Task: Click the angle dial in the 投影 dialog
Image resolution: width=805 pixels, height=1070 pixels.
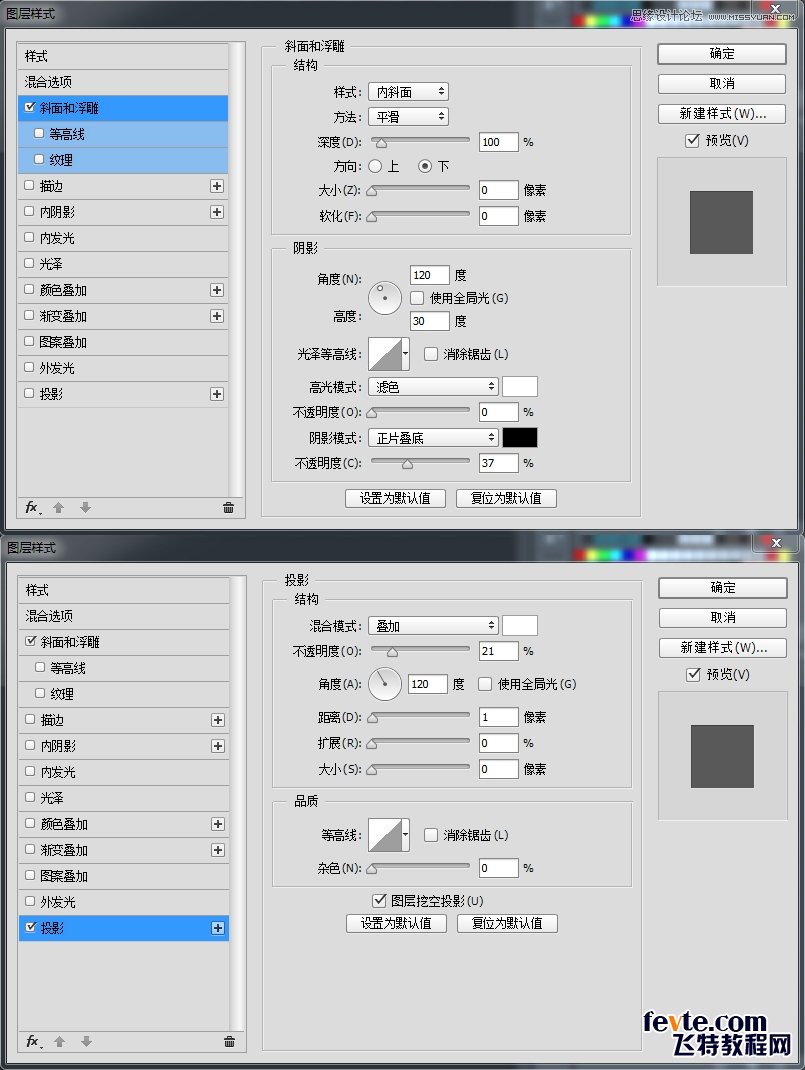Action: pyautogui.click(x=385, y=684)
